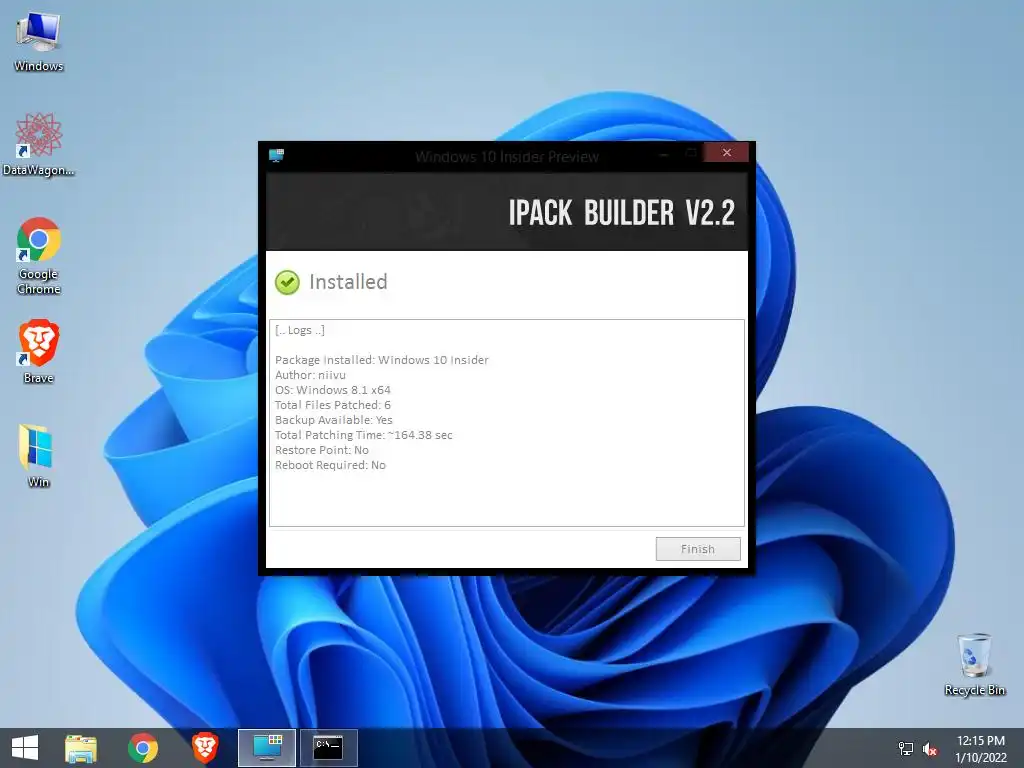The height and width of the screenshot is (768, 1024).
Task: Click the network tray icon
Action: coord(906,748)
